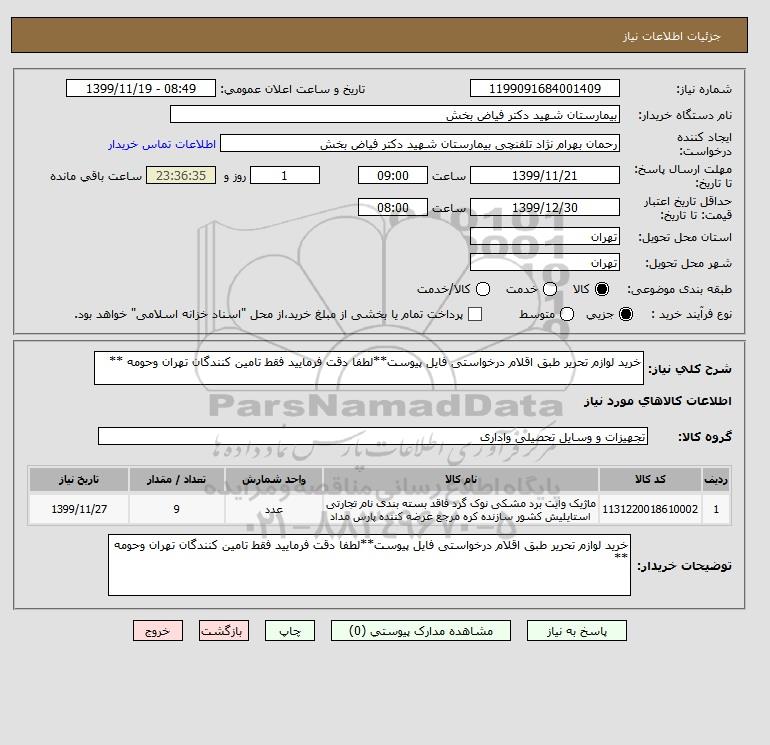Click the ساعت باقی مانده label

[96, 176]
